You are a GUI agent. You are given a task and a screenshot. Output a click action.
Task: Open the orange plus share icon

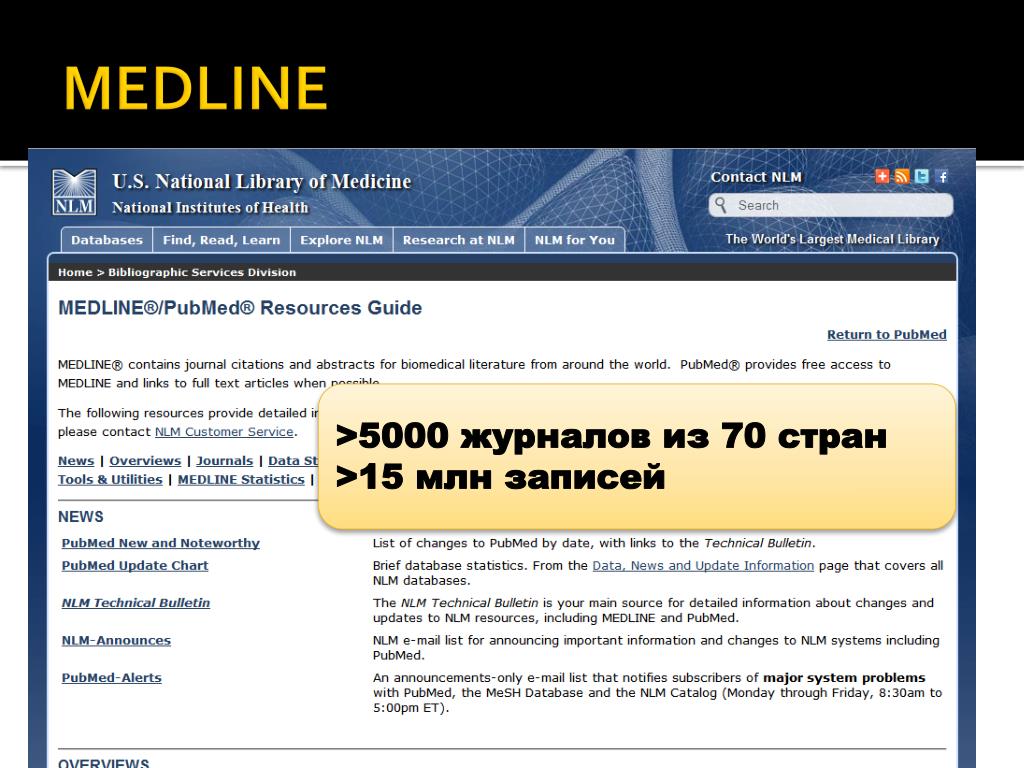pyautogui.click(x=882, y=176)
